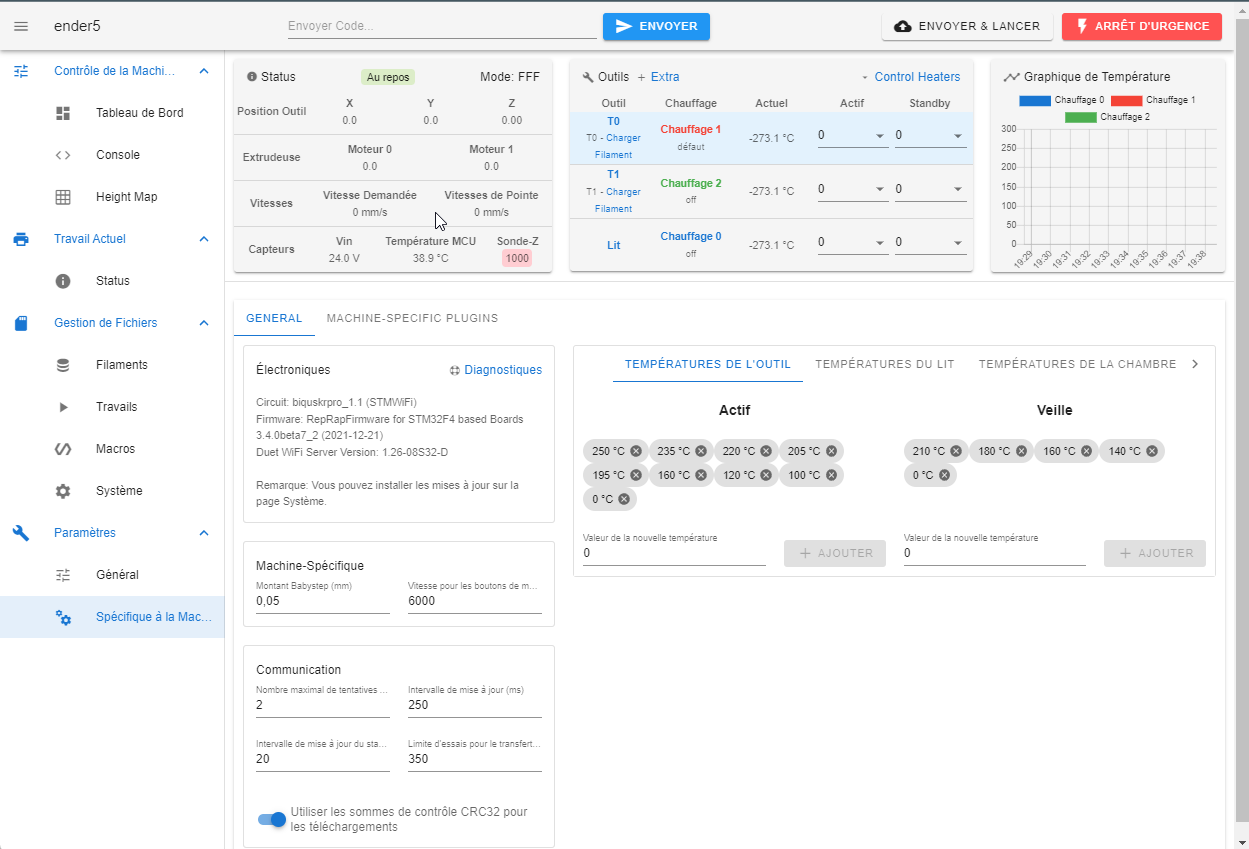Click the Arrêt d'Urgence button
Viewport: 1249px width, 849px height.
click(1142, 26)
